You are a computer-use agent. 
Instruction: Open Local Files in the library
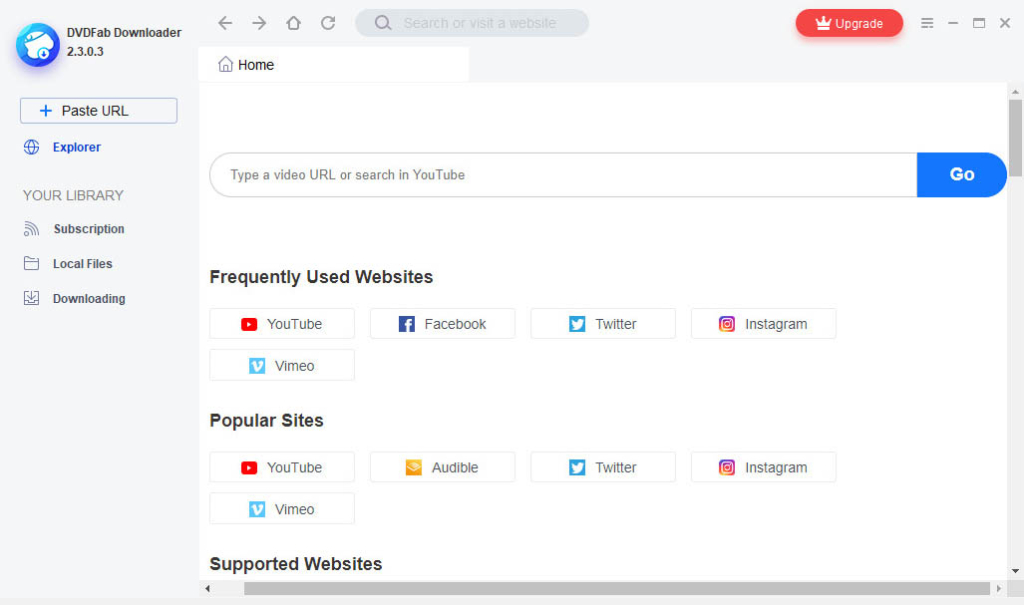click(x=82, y=264)
